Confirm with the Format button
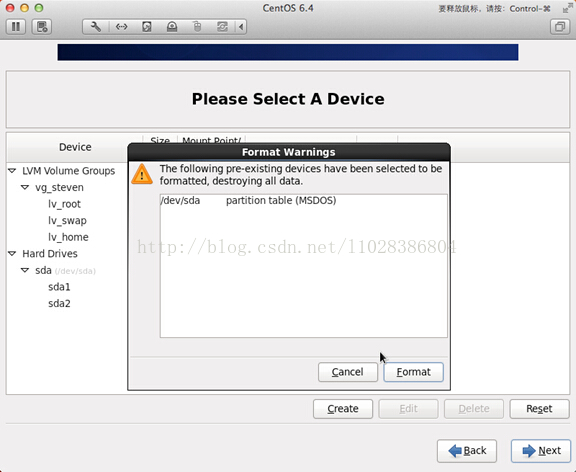The image size is (576, 472). pos(413,372)
